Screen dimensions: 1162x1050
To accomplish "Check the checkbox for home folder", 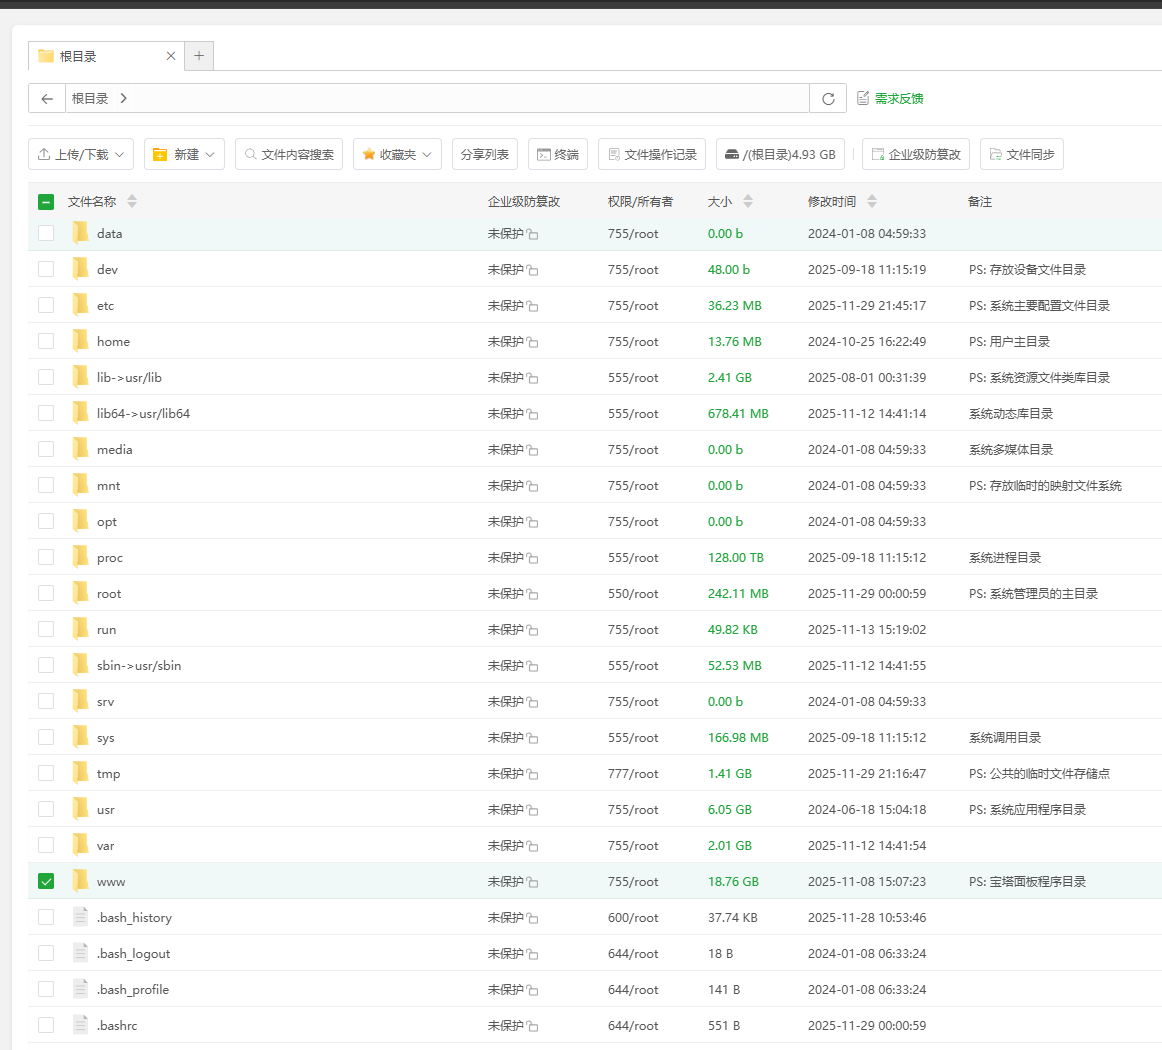I will pos(46,341).
